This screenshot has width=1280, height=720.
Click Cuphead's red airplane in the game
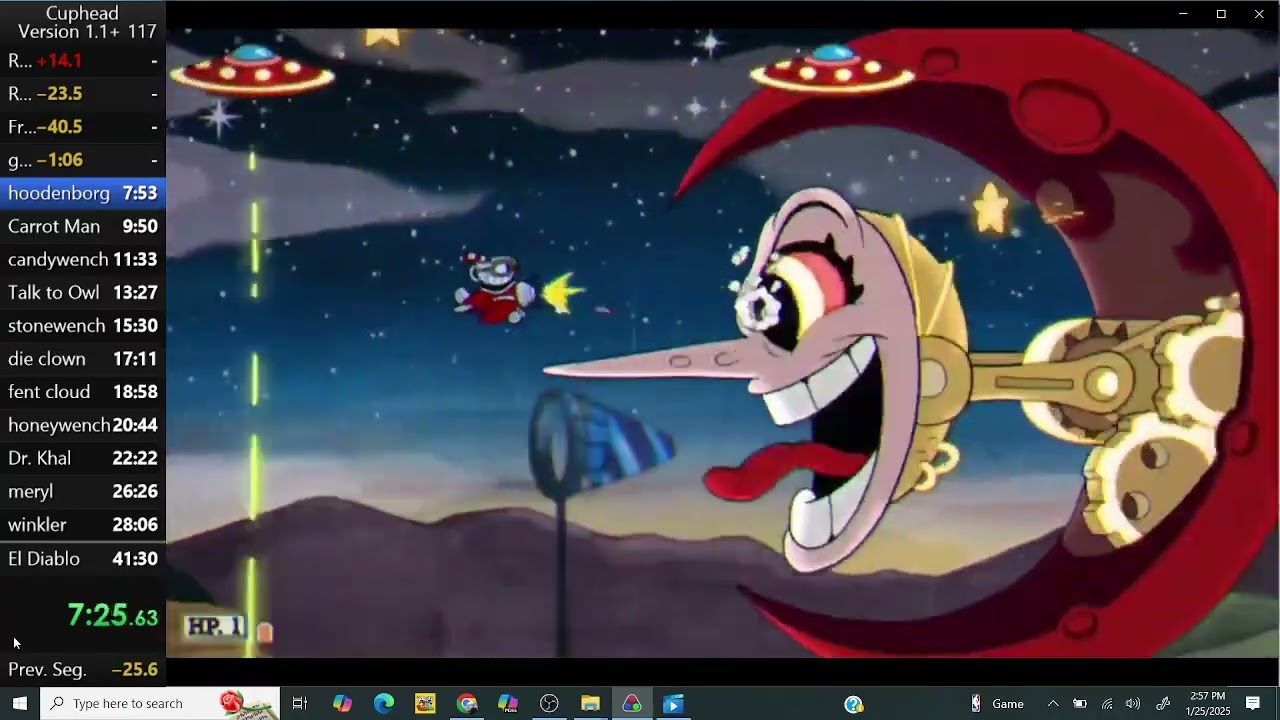(497, 289)
